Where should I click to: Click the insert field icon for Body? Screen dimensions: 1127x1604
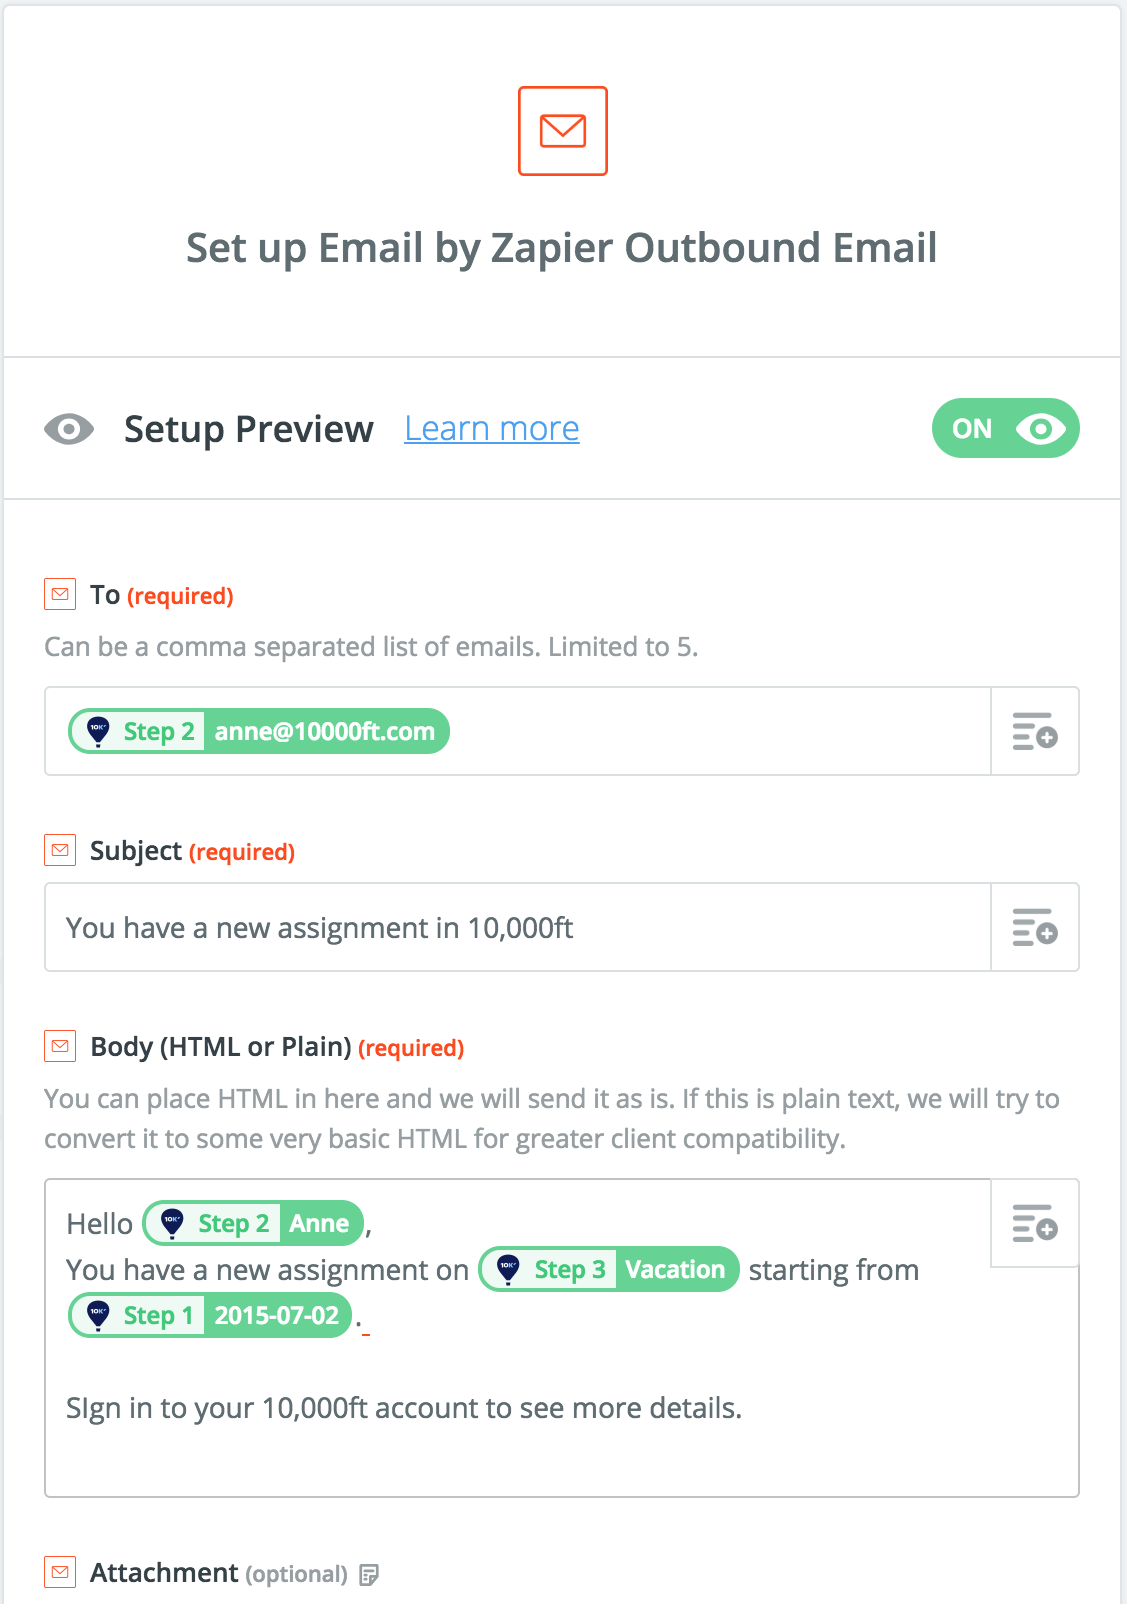pyautogui.click(x=1034, y=1223)
